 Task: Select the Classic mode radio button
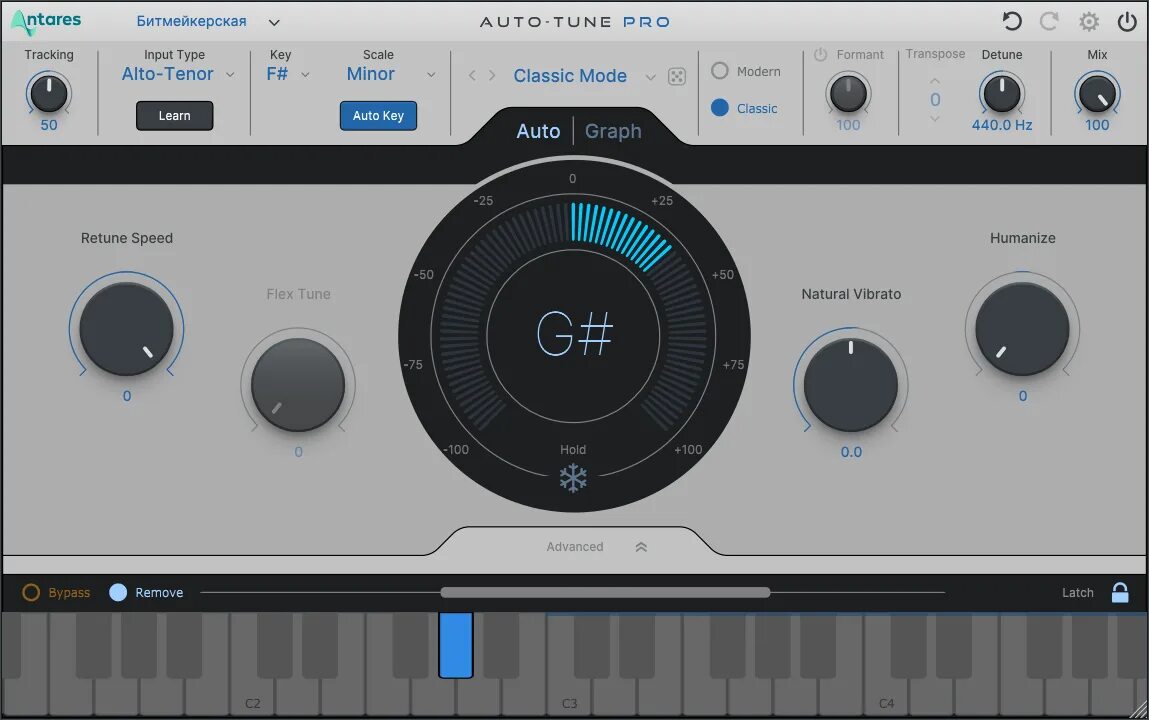[x=720, y=108]
